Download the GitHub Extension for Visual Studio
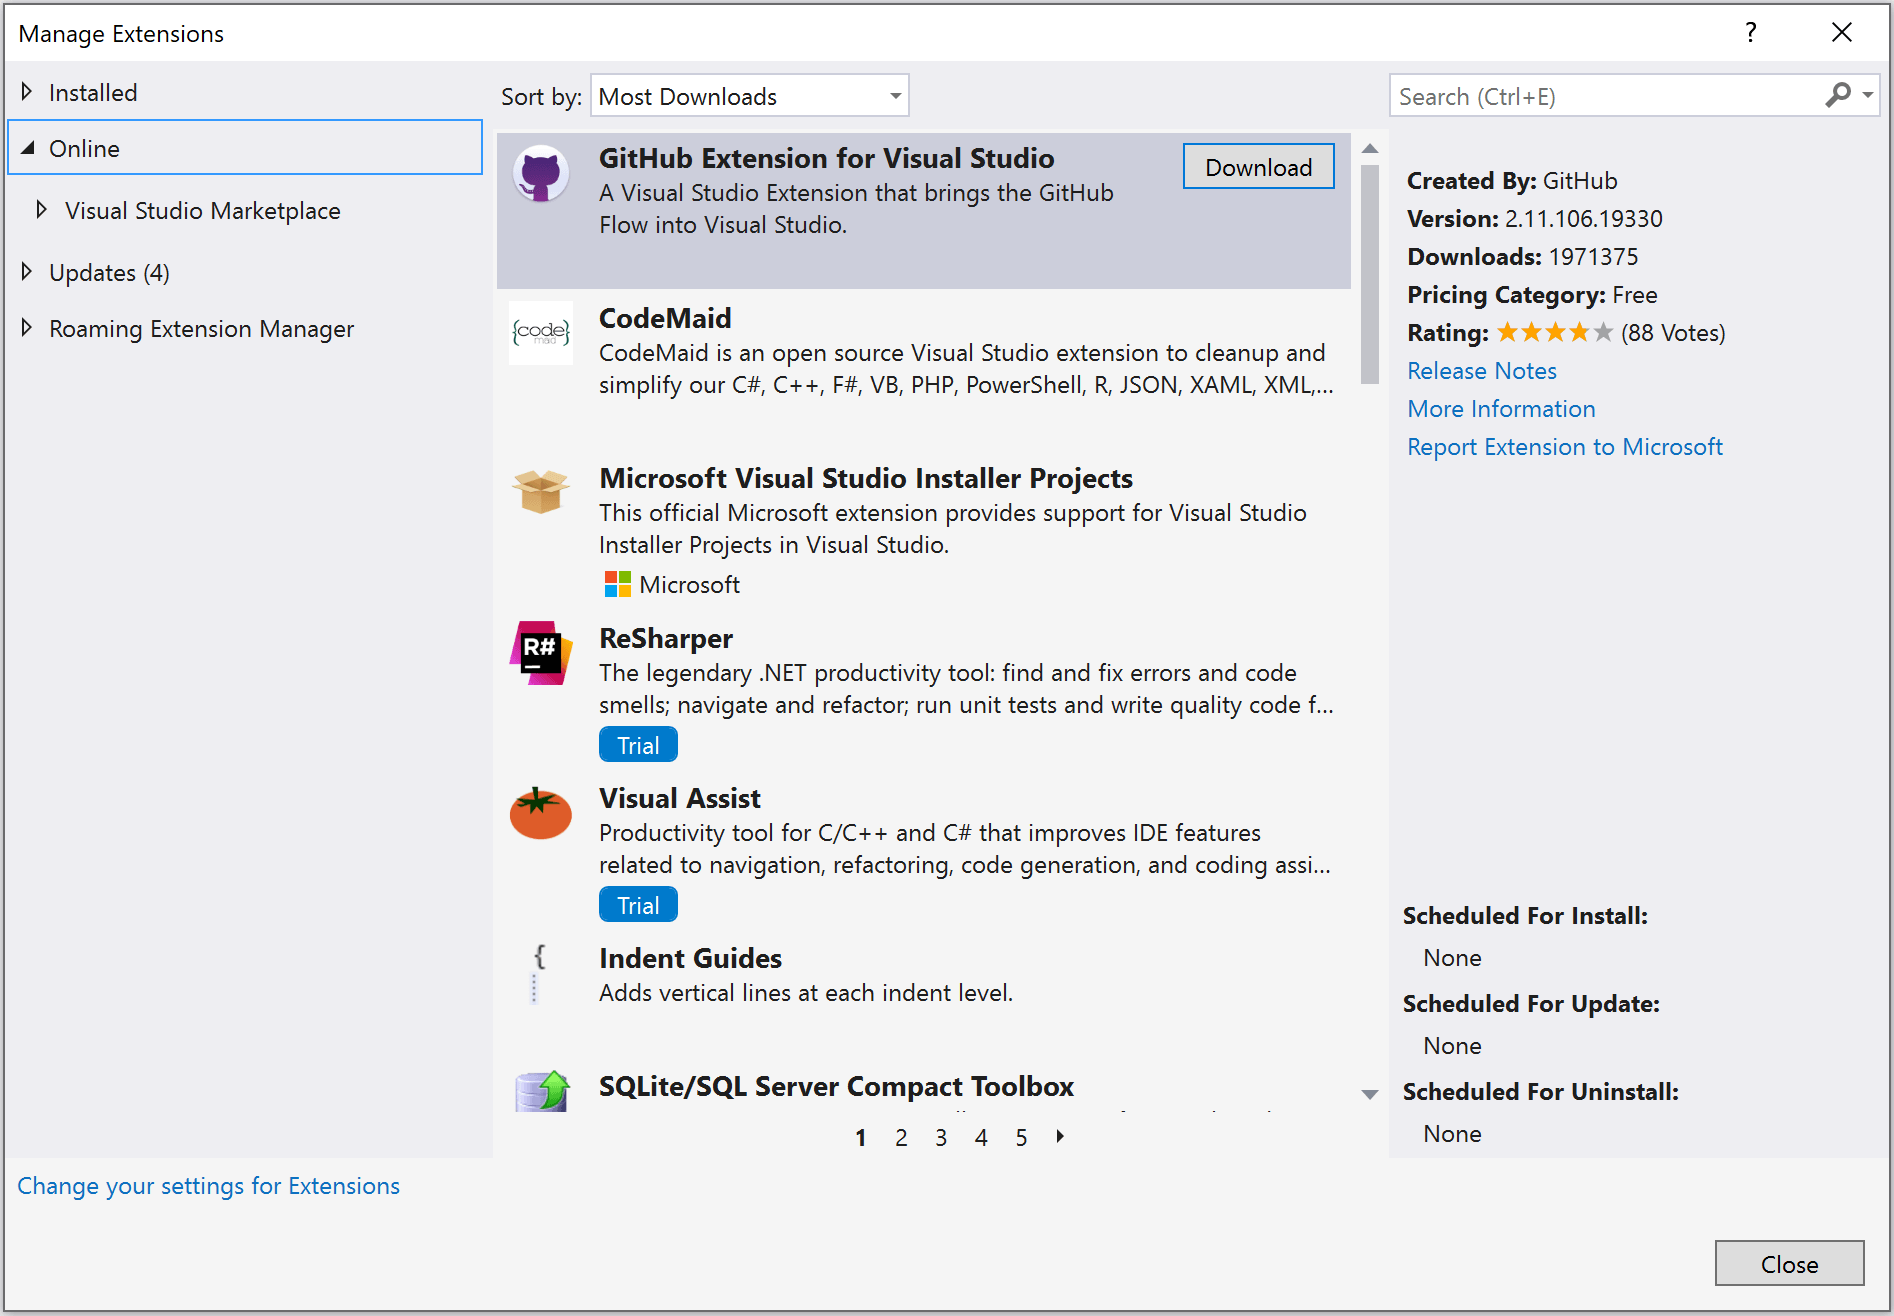The width and height of the screenshot is (1894, 1316). (1258, 167)
